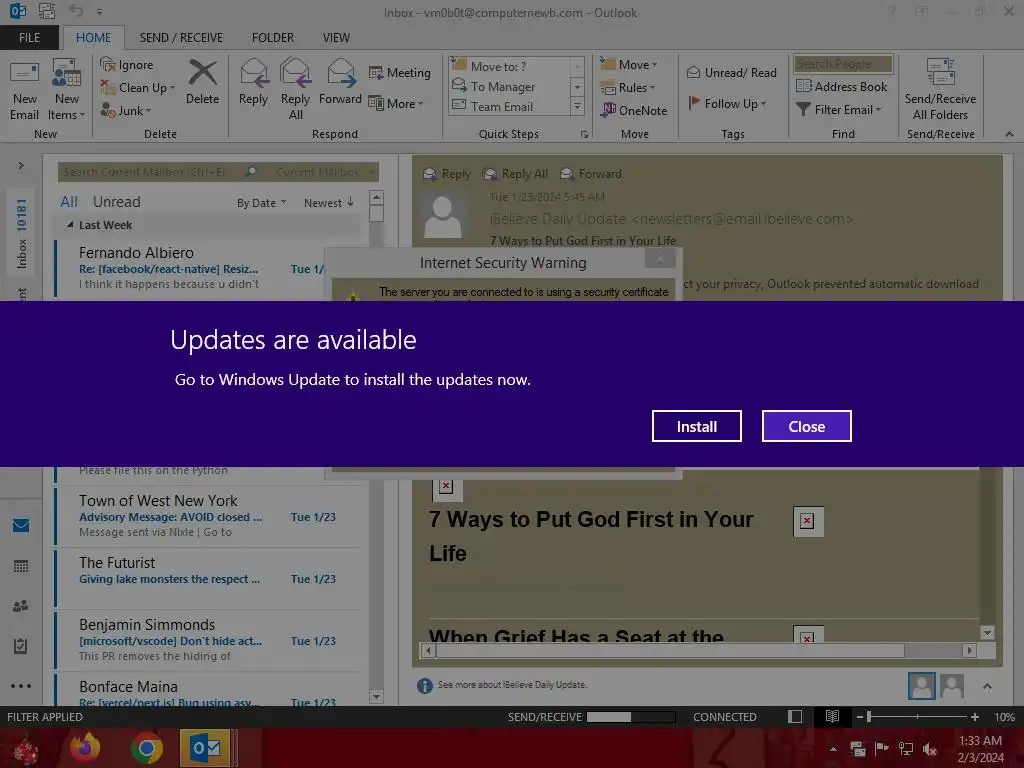This screenshot has width=1024, height=768.
Task: Switch to the HOME tab
Action: (93, 38)
